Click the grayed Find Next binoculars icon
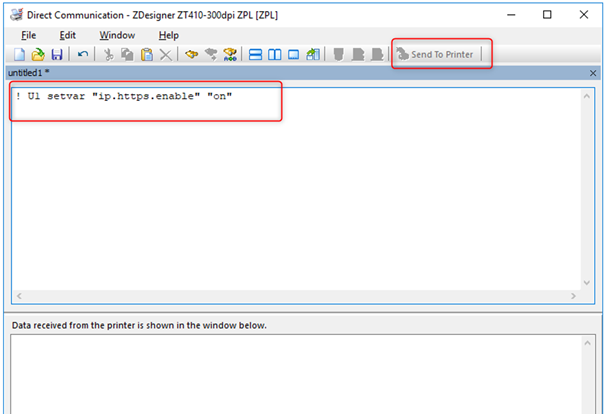 coord(211,54)
